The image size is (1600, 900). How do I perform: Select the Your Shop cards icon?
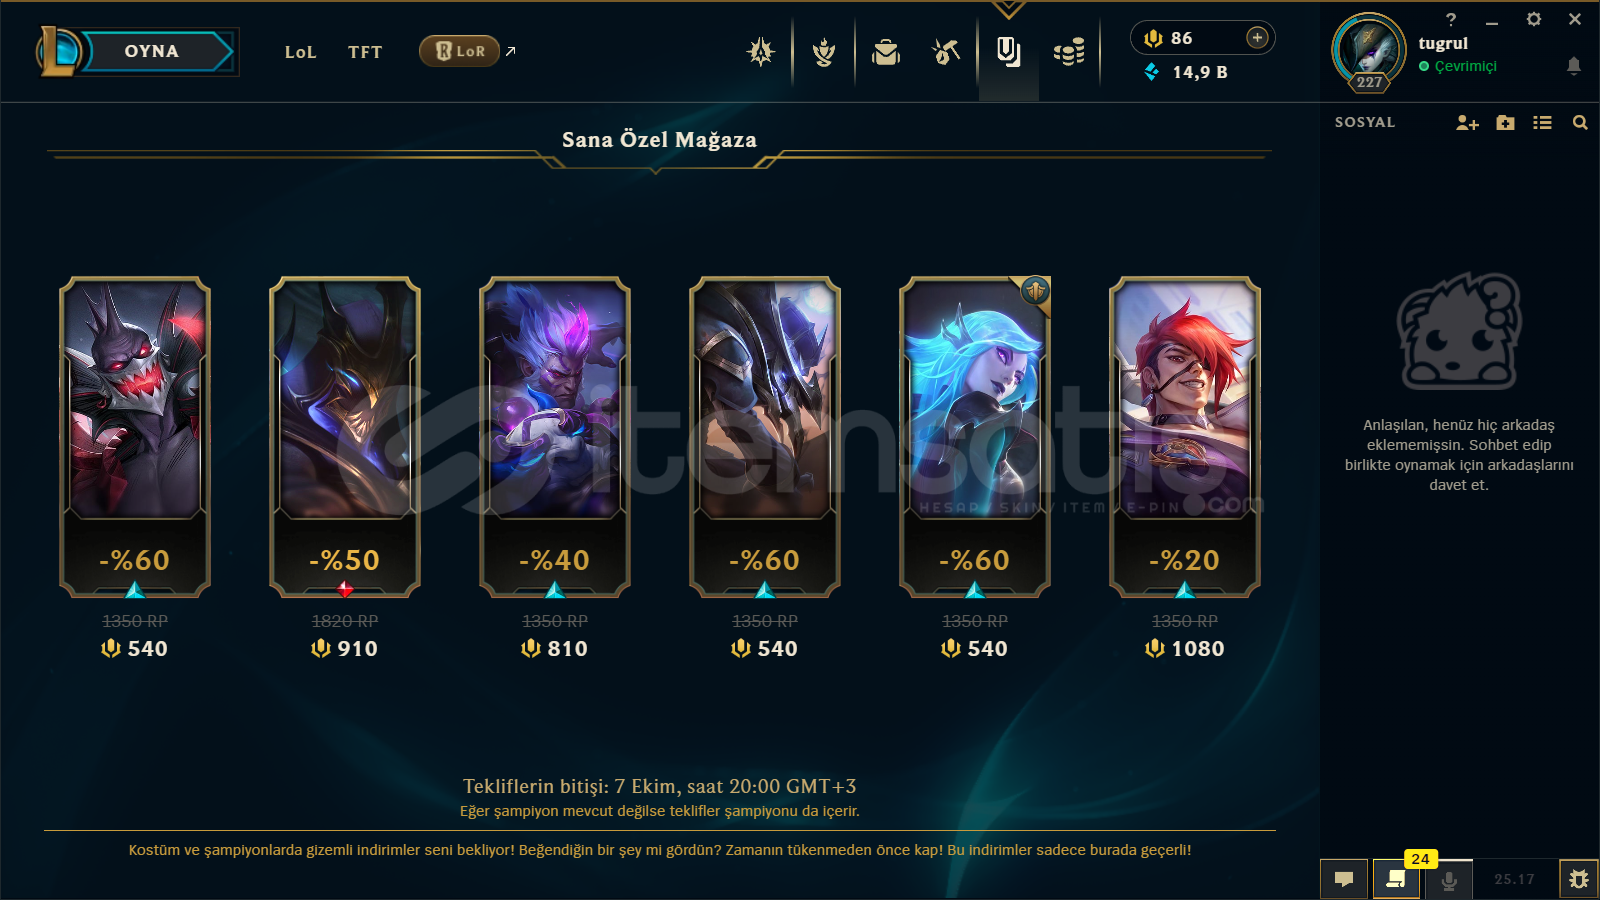click(x=1009, y=52)
